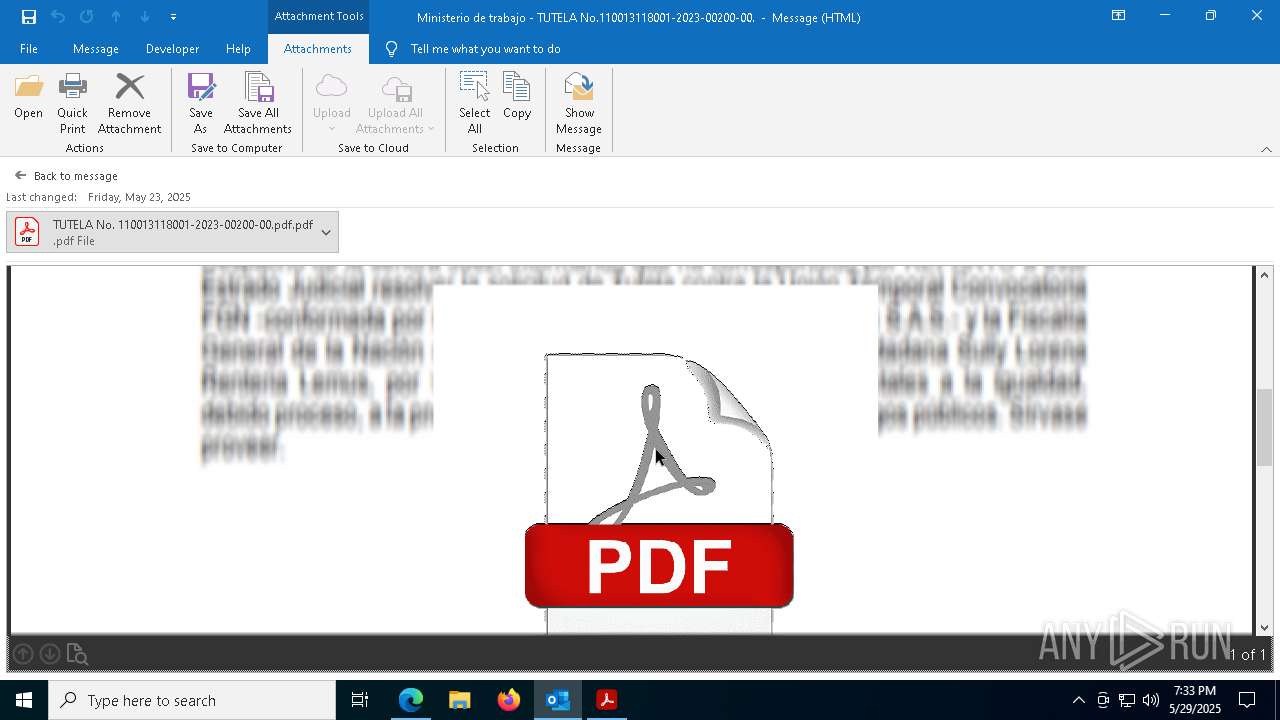Switch to Adobe Acrobat taskbar icon

607,700
